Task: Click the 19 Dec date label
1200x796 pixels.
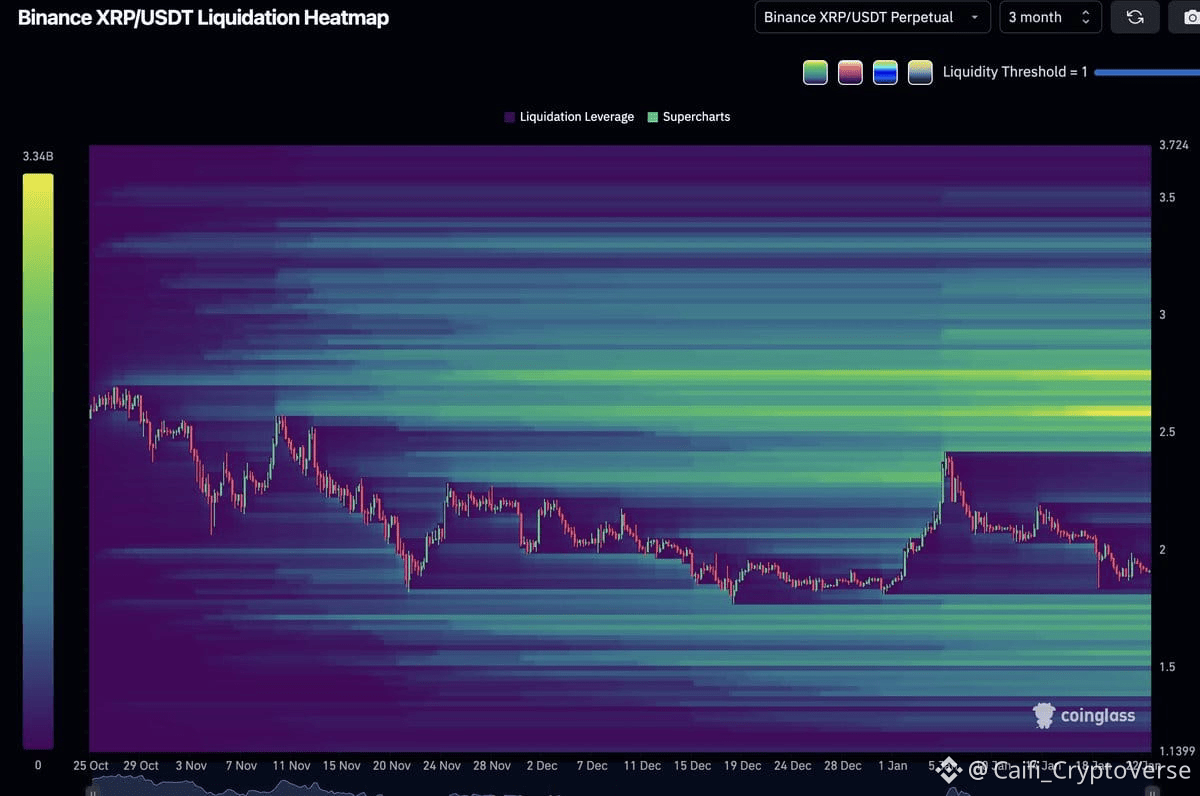Action: tap(742, 765)
